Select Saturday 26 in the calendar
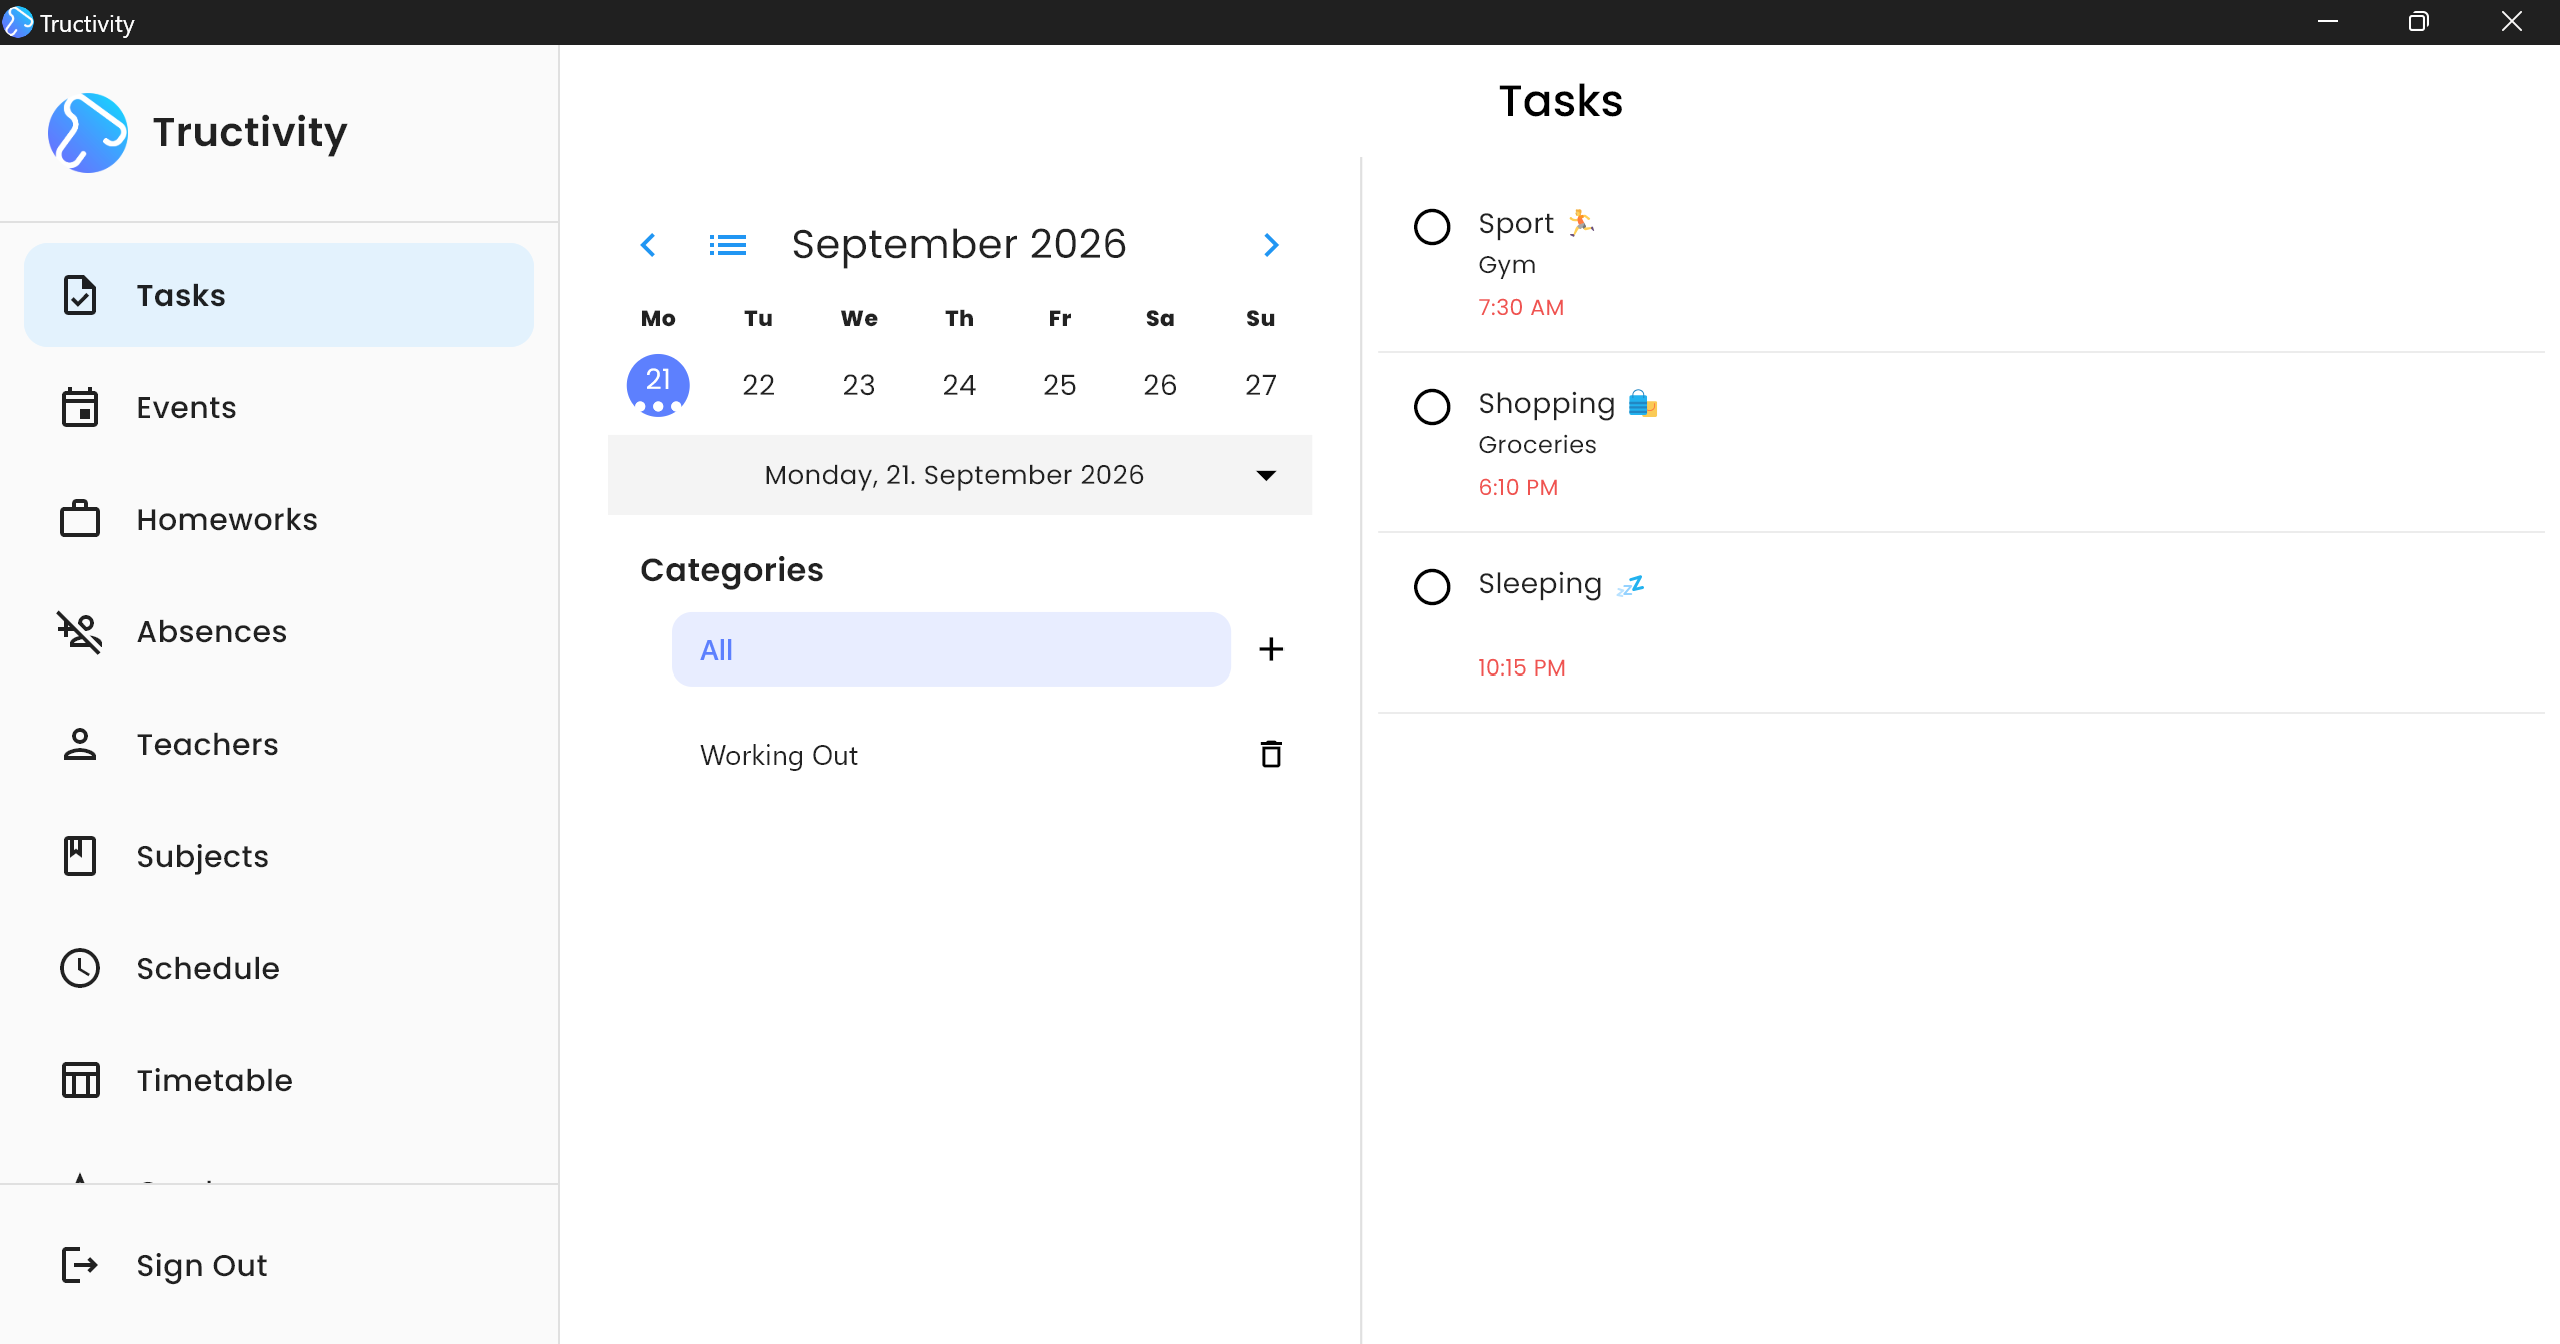 click(x=1160, y=385)
